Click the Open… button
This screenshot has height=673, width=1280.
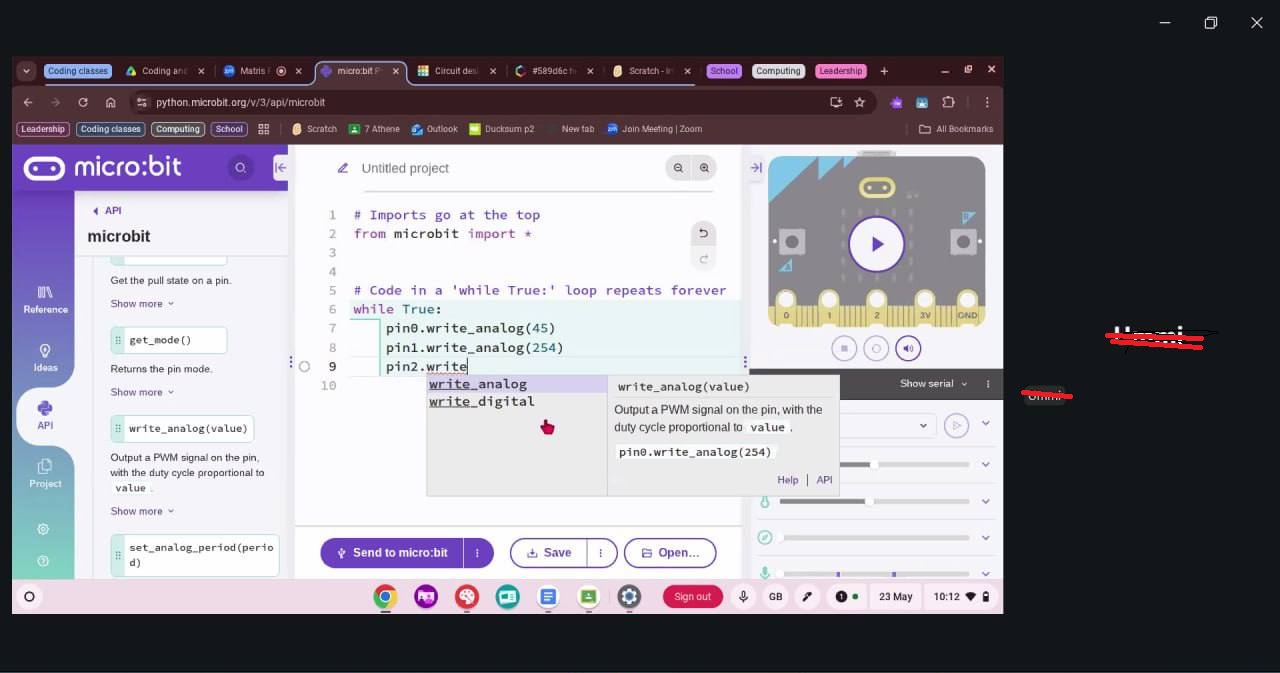point(670,553)
